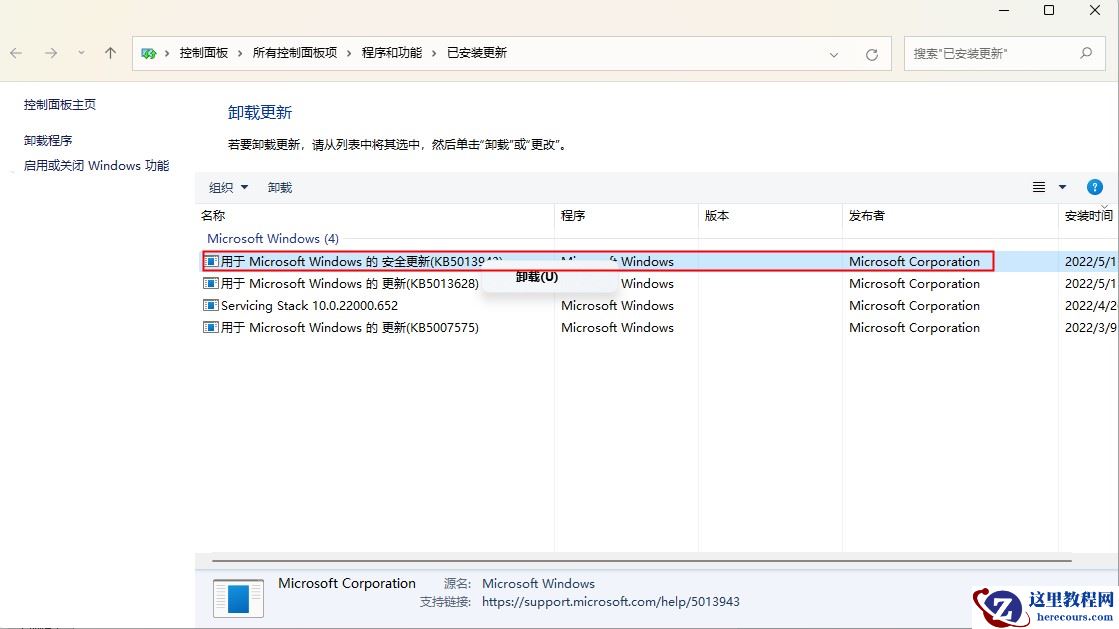Click 启用或关闭 Windows 功能
Screen dimensions: 1119x629
(x=95, y=165)
